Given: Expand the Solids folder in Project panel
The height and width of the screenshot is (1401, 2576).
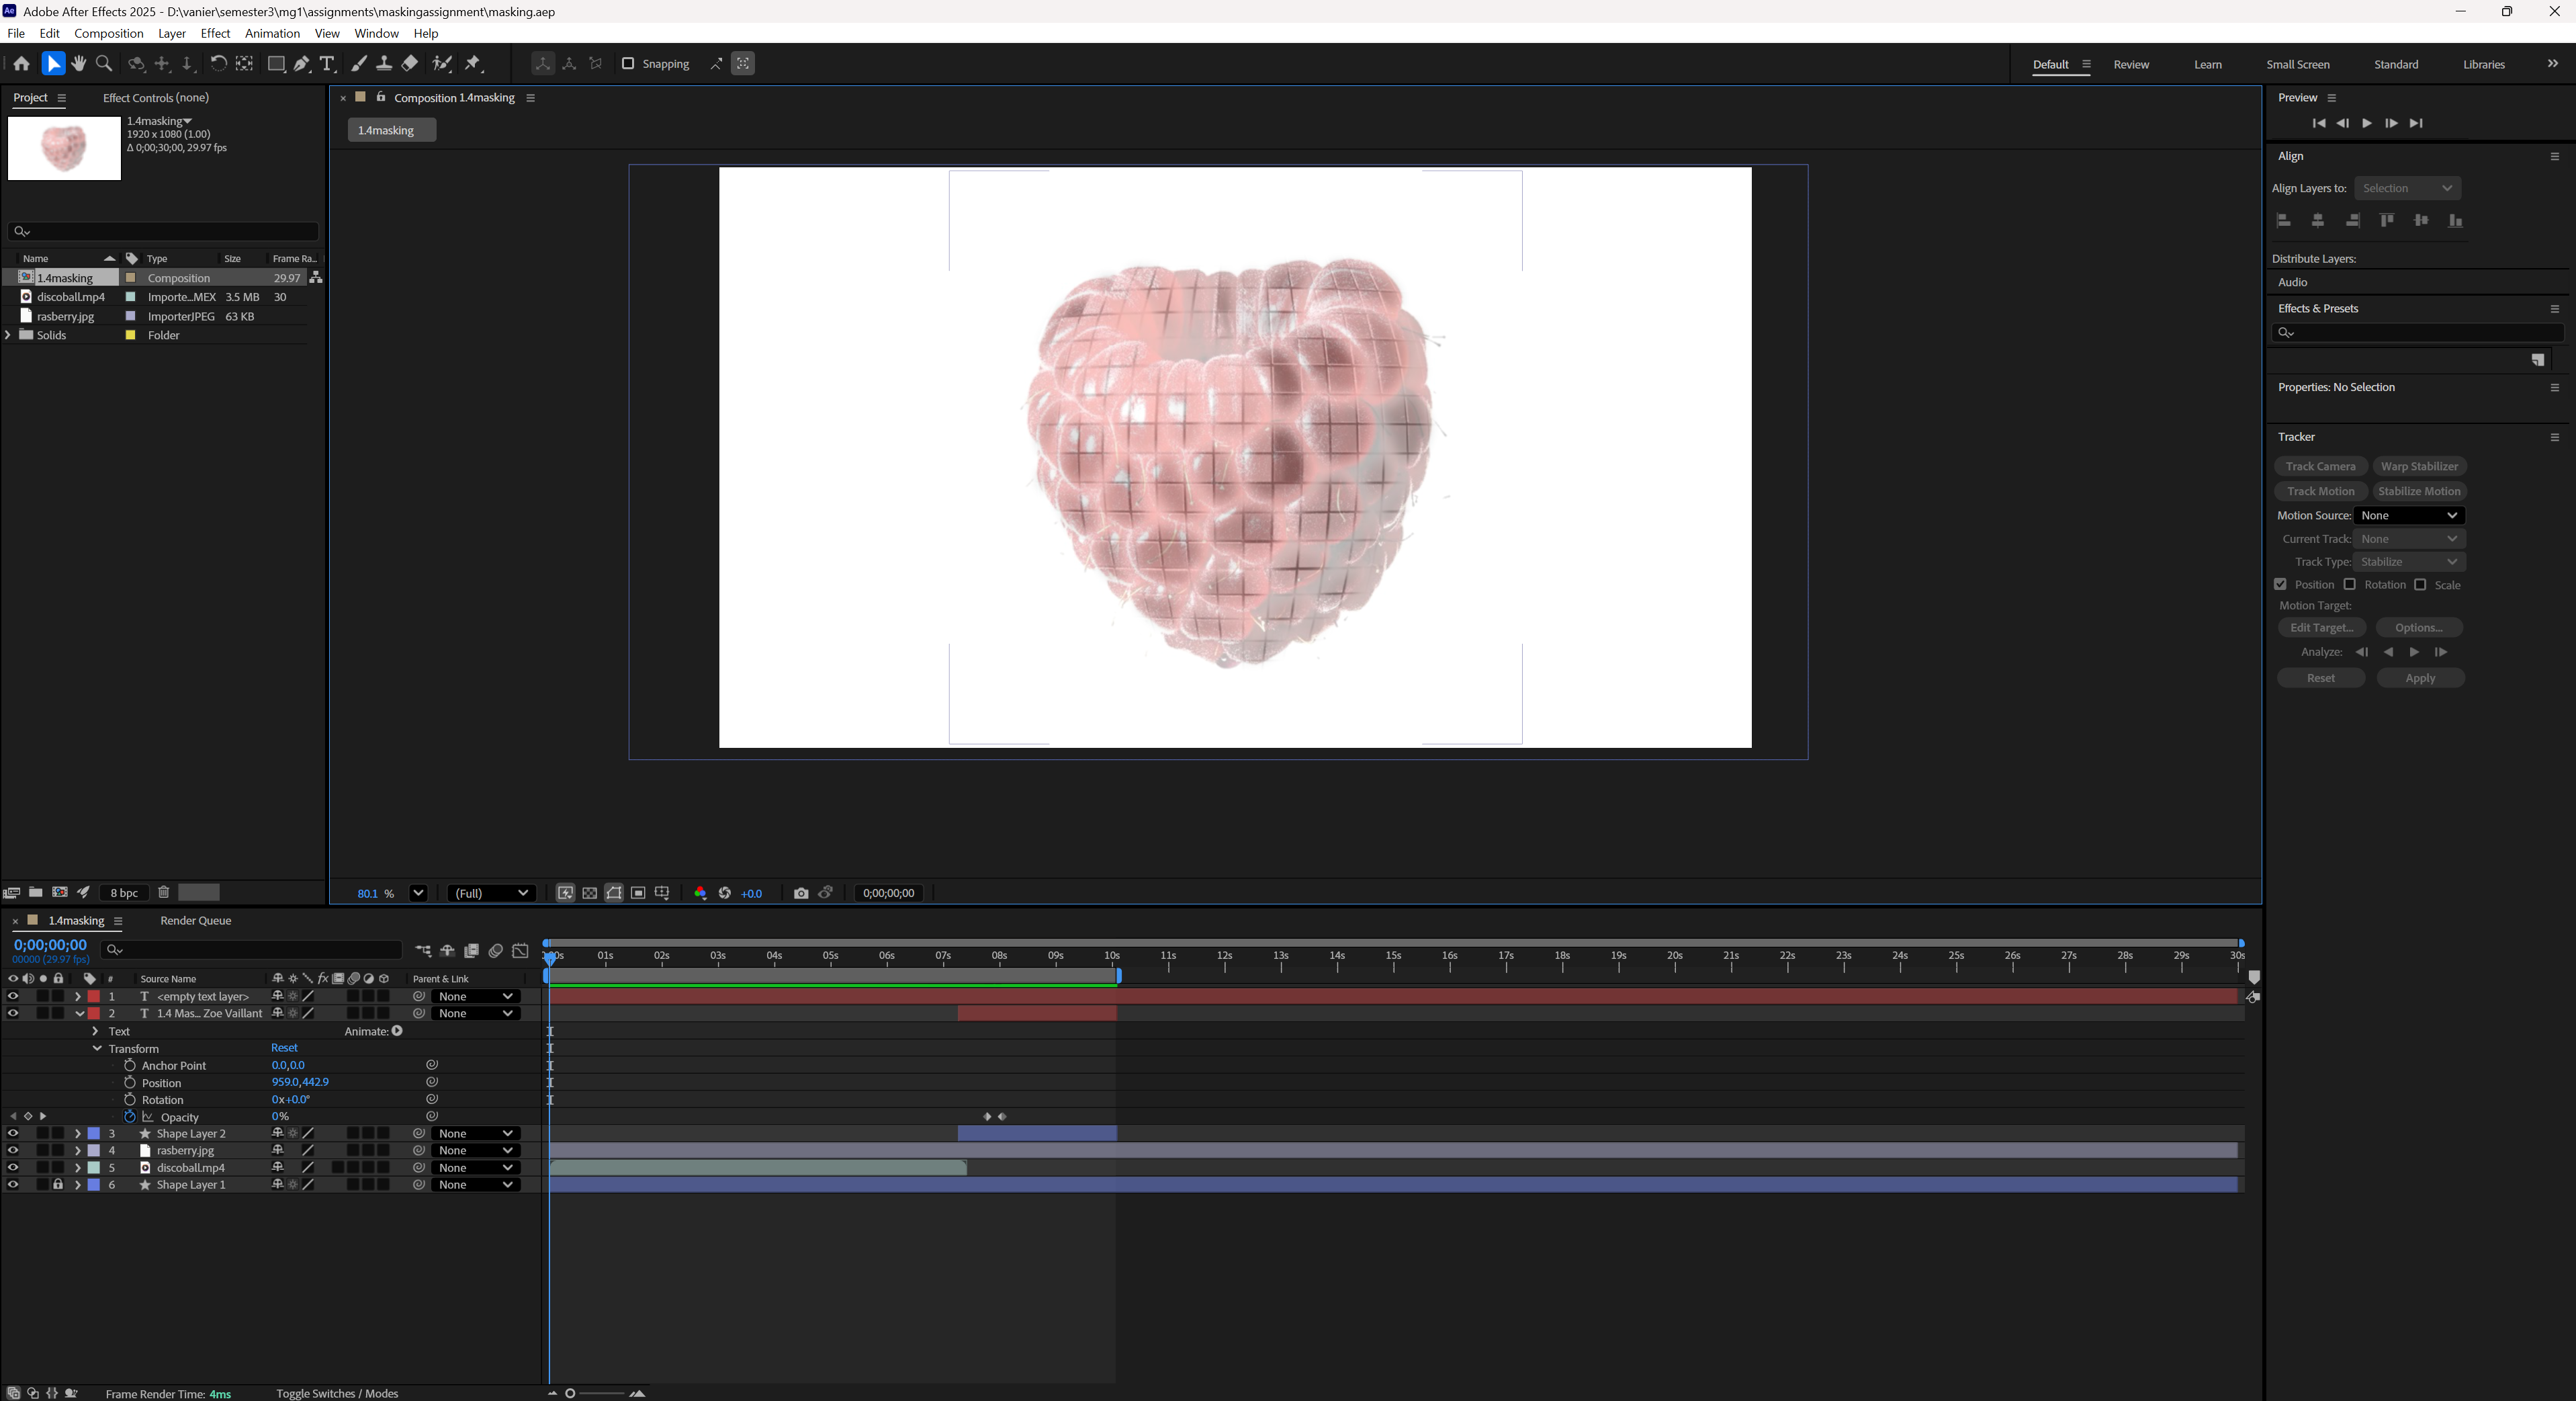Looking at the screenshot, I should pos(9,335).
